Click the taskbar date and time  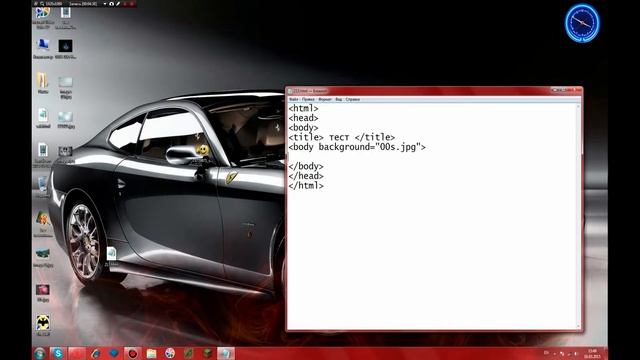592,353
